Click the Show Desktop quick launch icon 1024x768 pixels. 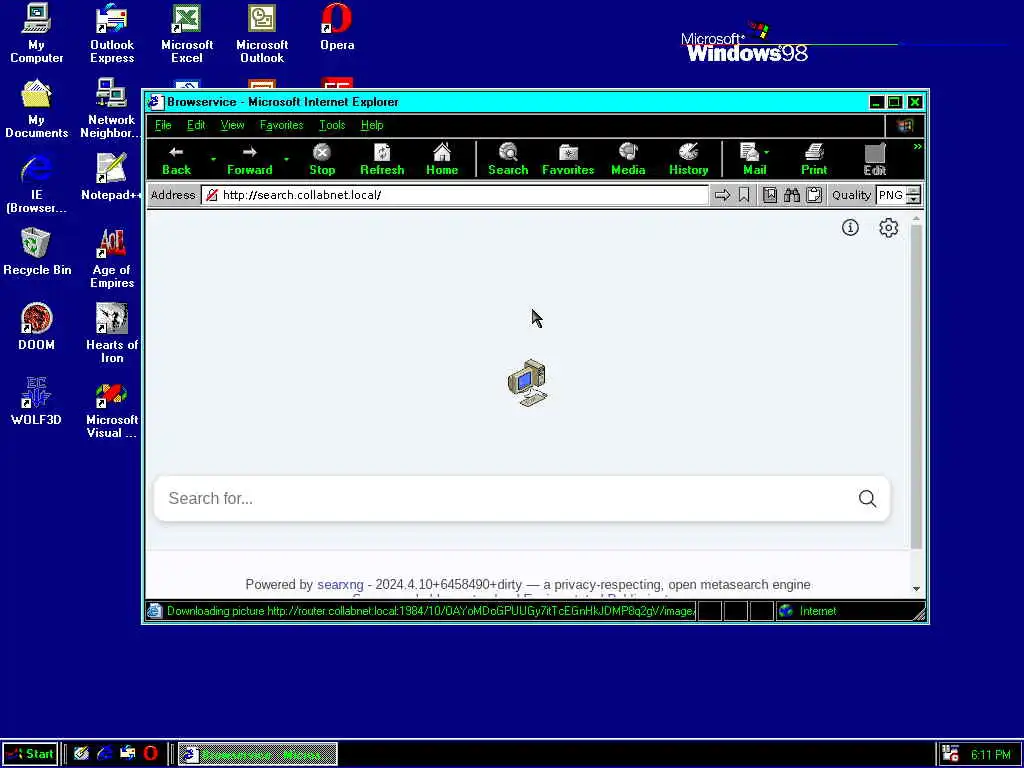click(x=81, y=754)
